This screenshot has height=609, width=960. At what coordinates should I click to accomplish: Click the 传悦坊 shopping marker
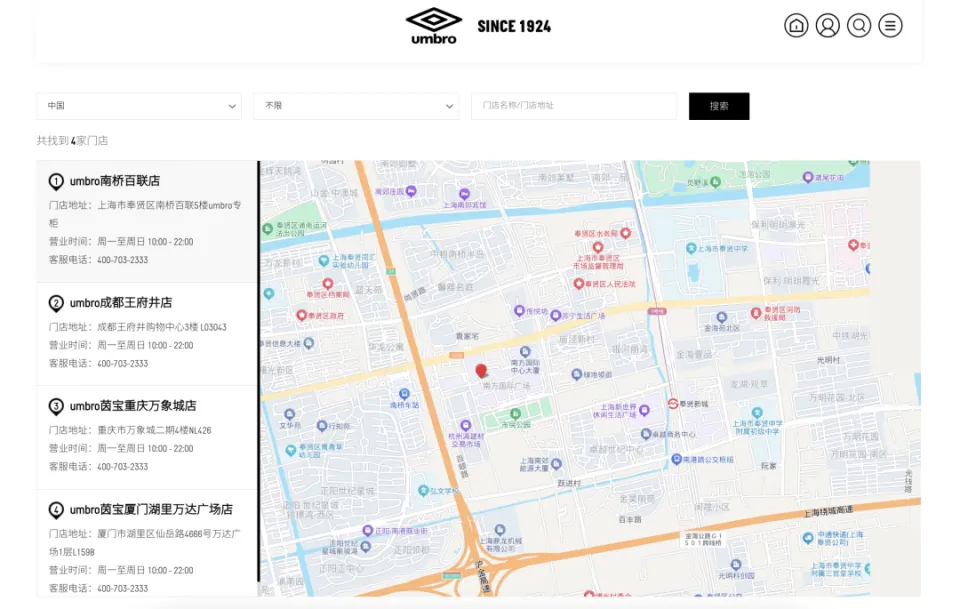(x=519, y=311)
